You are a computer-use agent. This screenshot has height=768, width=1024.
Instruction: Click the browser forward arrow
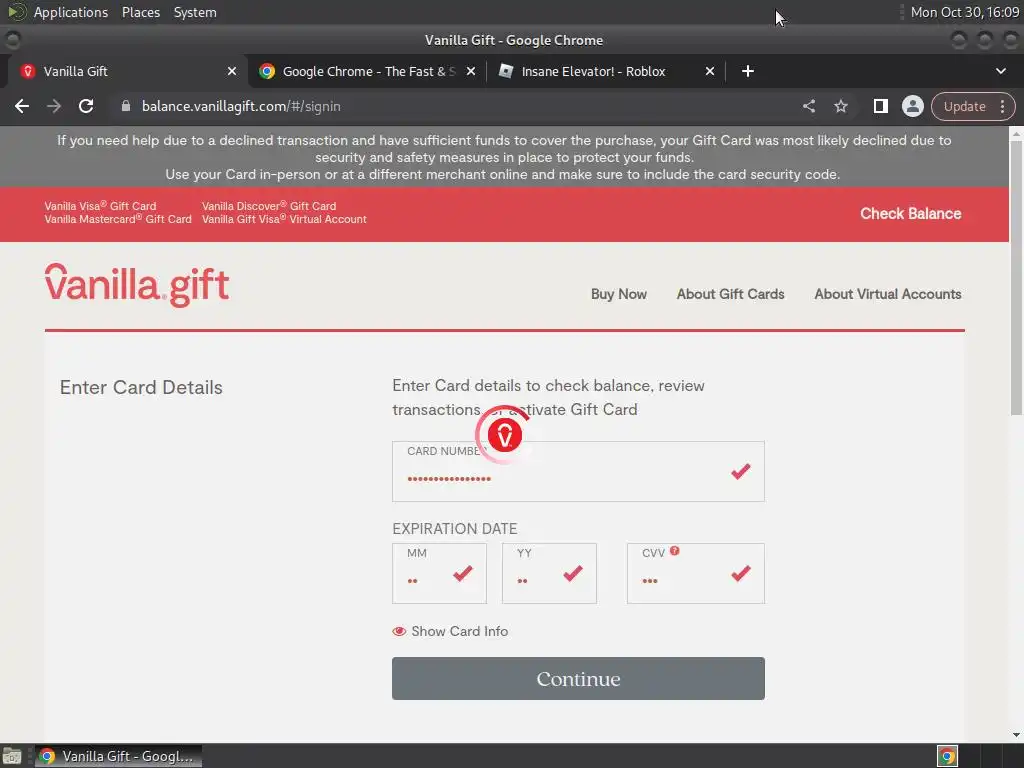tap(54, 106)
